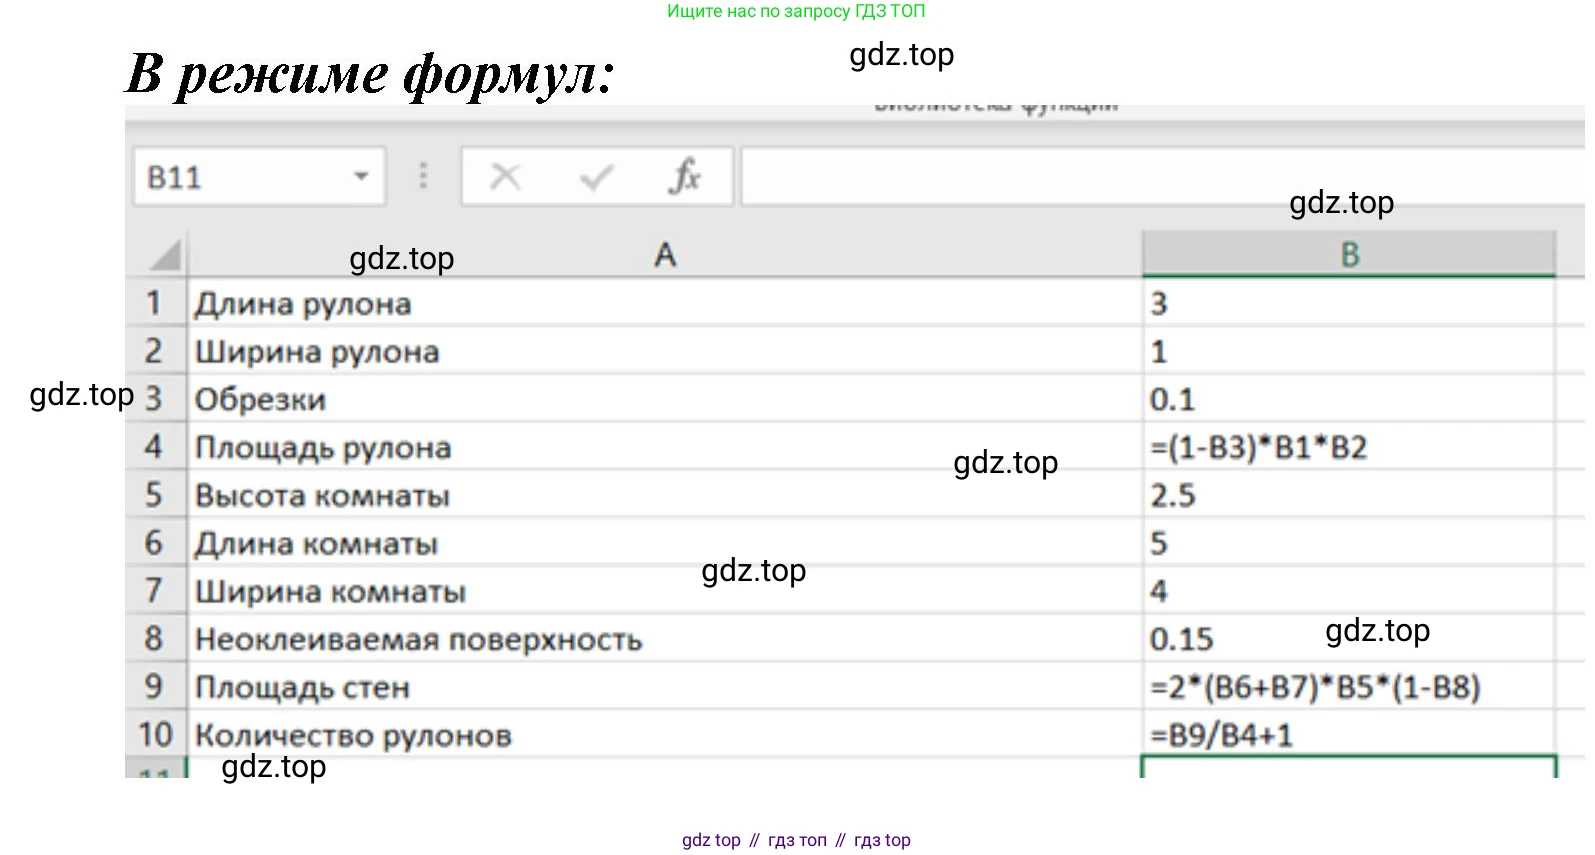The image size is (1595, 855).
Task: Open the Name Box dropdown arrow
Action: coord(361,177)
